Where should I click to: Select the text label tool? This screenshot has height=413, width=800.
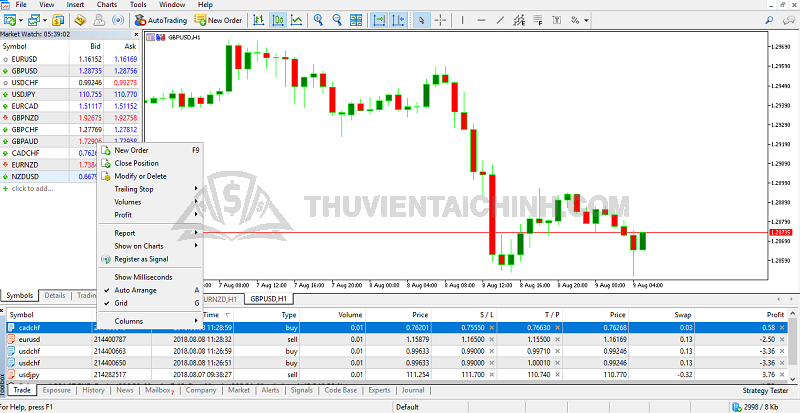point(557,20)
